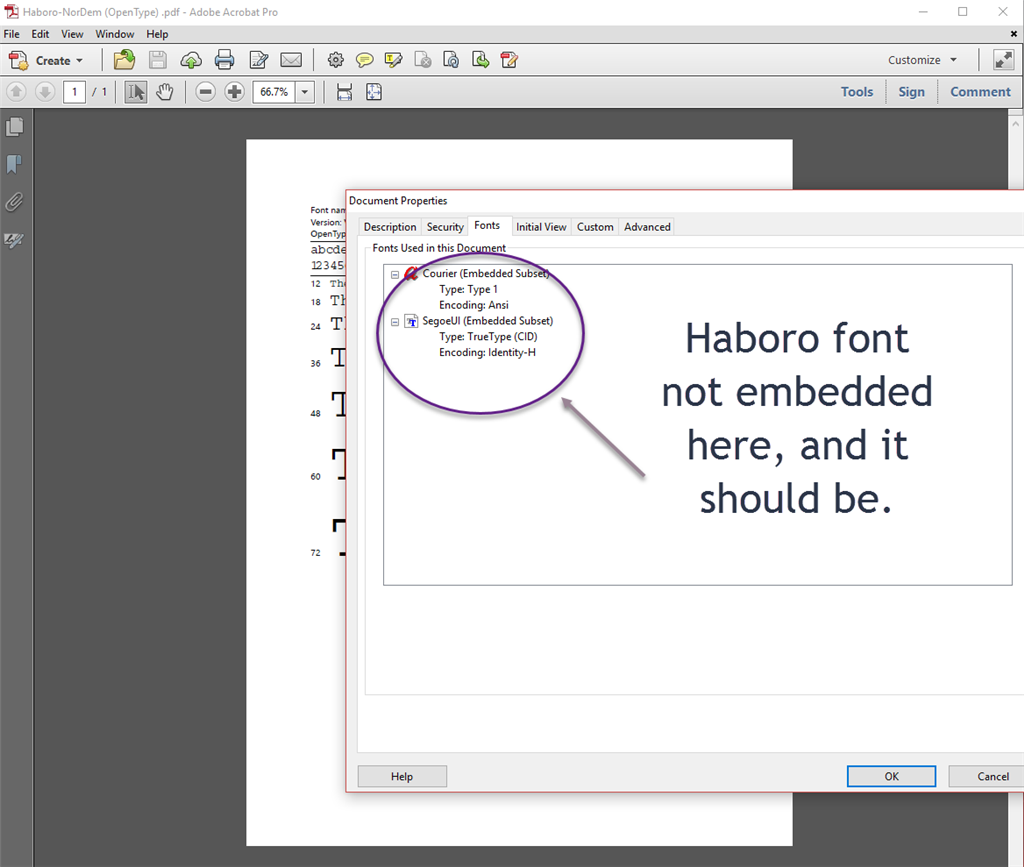Close the document with menu bar X

click(1014, 34)
